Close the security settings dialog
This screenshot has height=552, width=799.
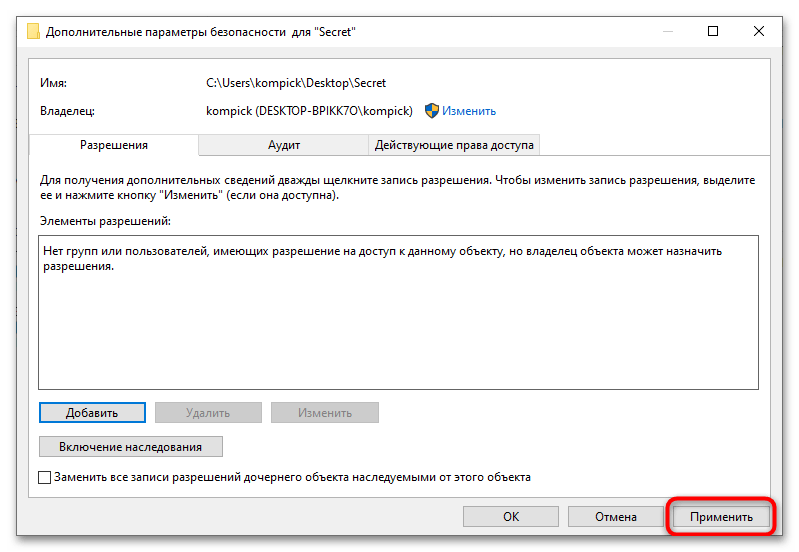tap(759, 32)
